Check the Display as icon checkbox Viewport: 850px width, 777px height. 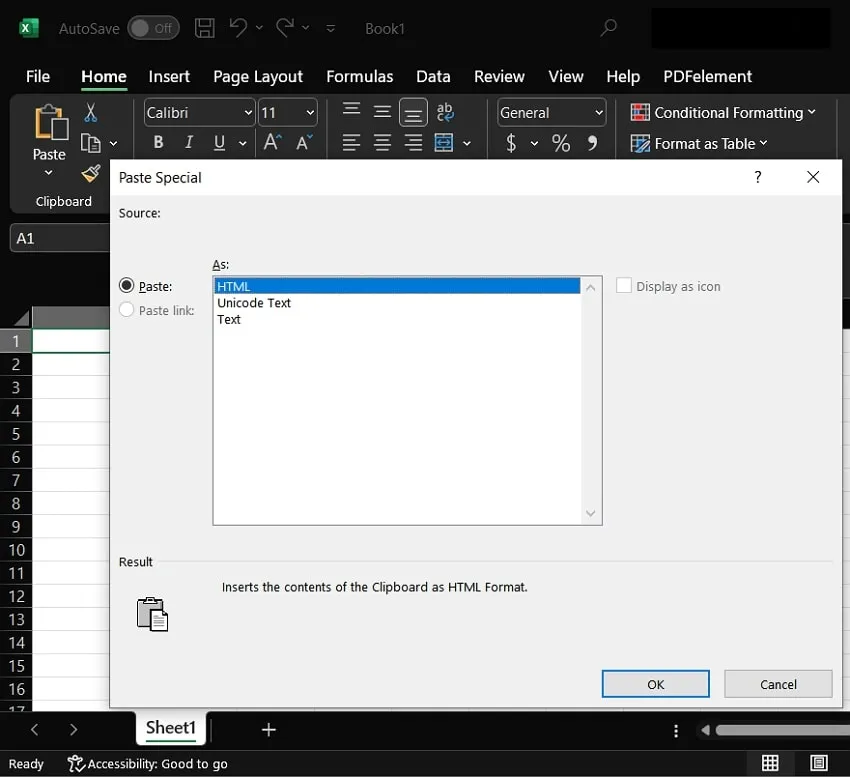(x=624, y=286)
